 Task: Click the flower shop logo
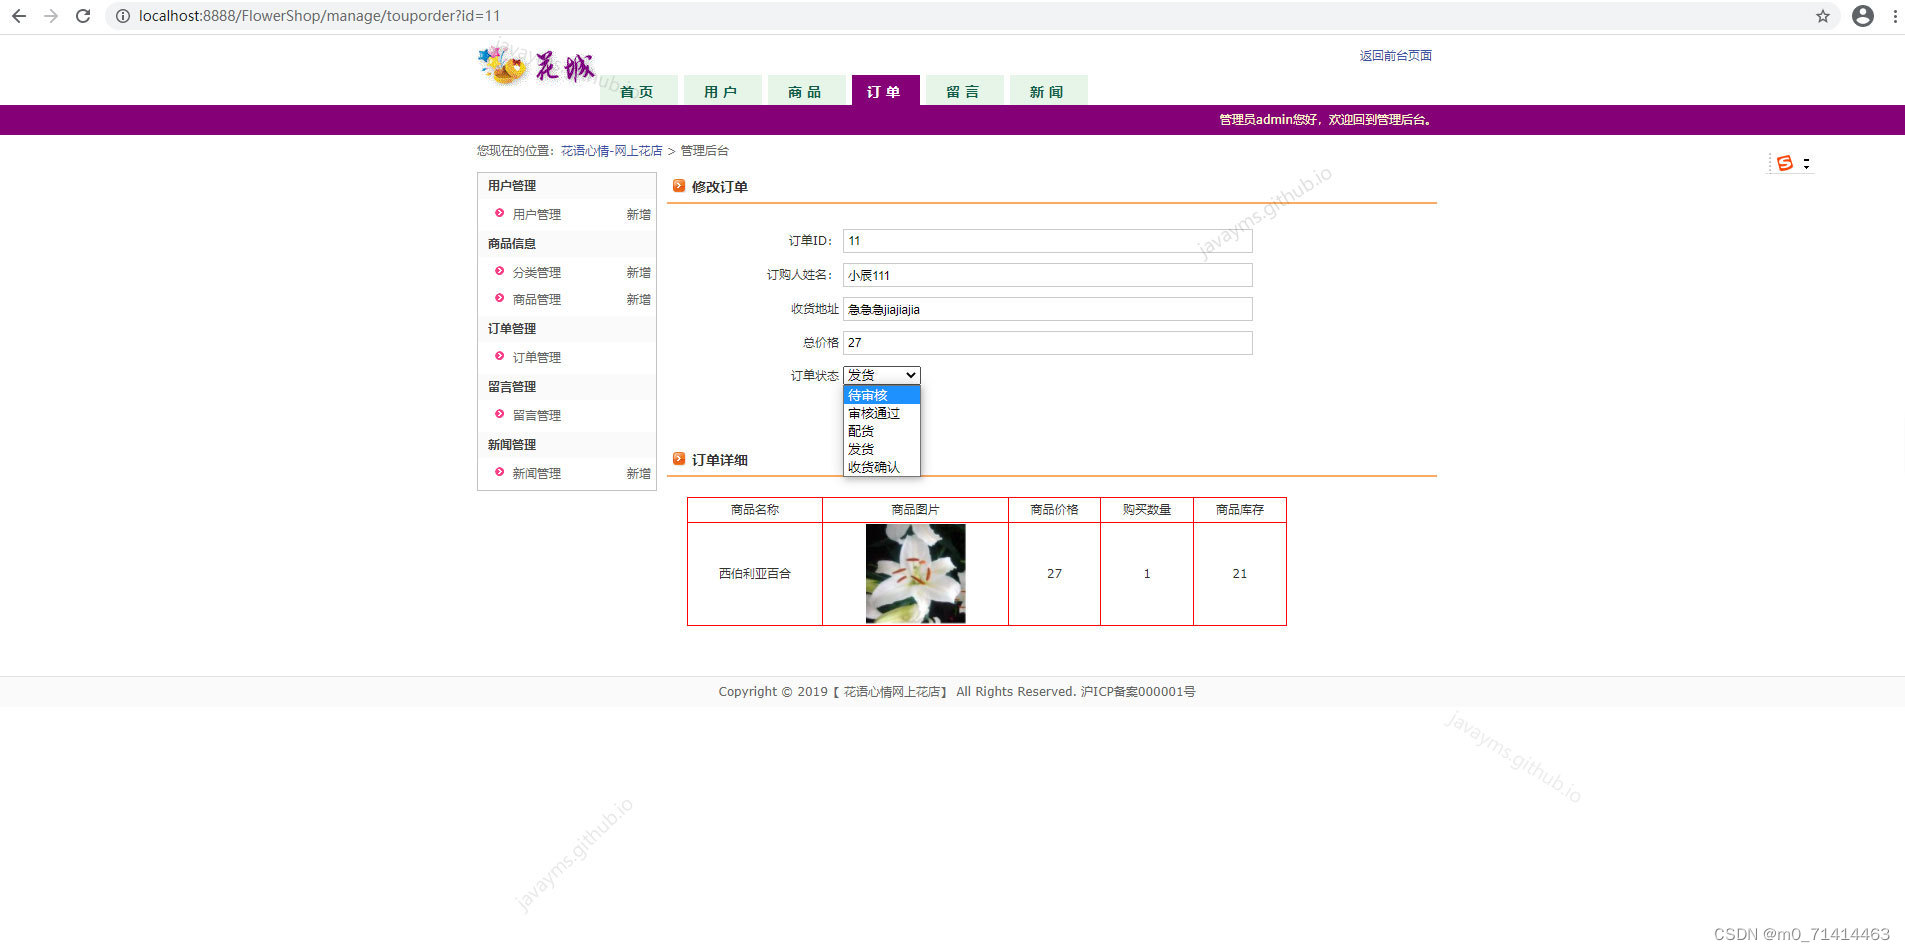pos(537,66)
